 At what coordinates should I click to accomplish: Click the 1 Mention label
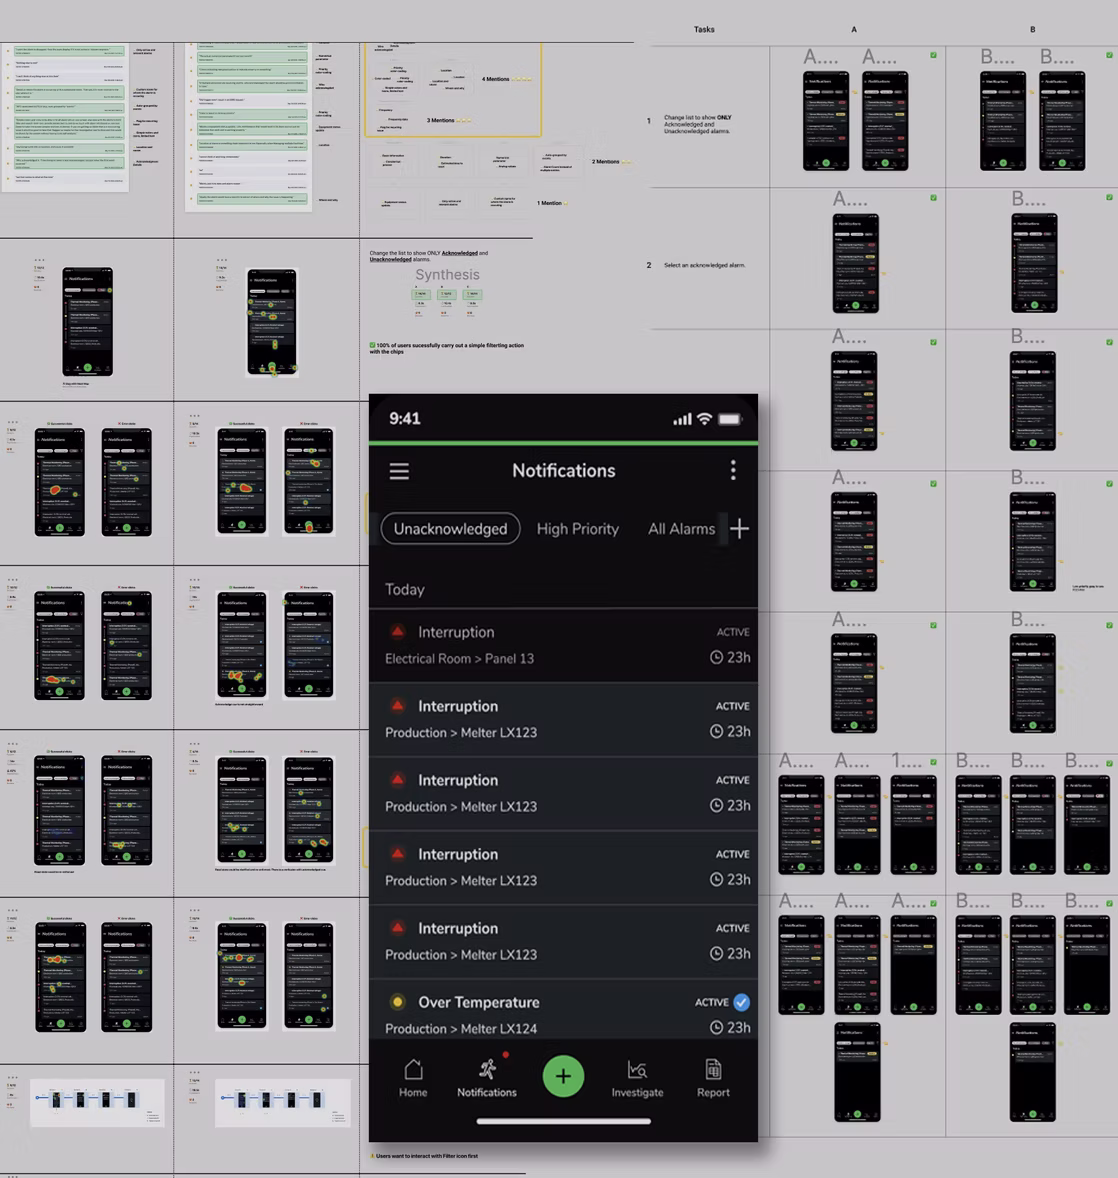[549, 203]
